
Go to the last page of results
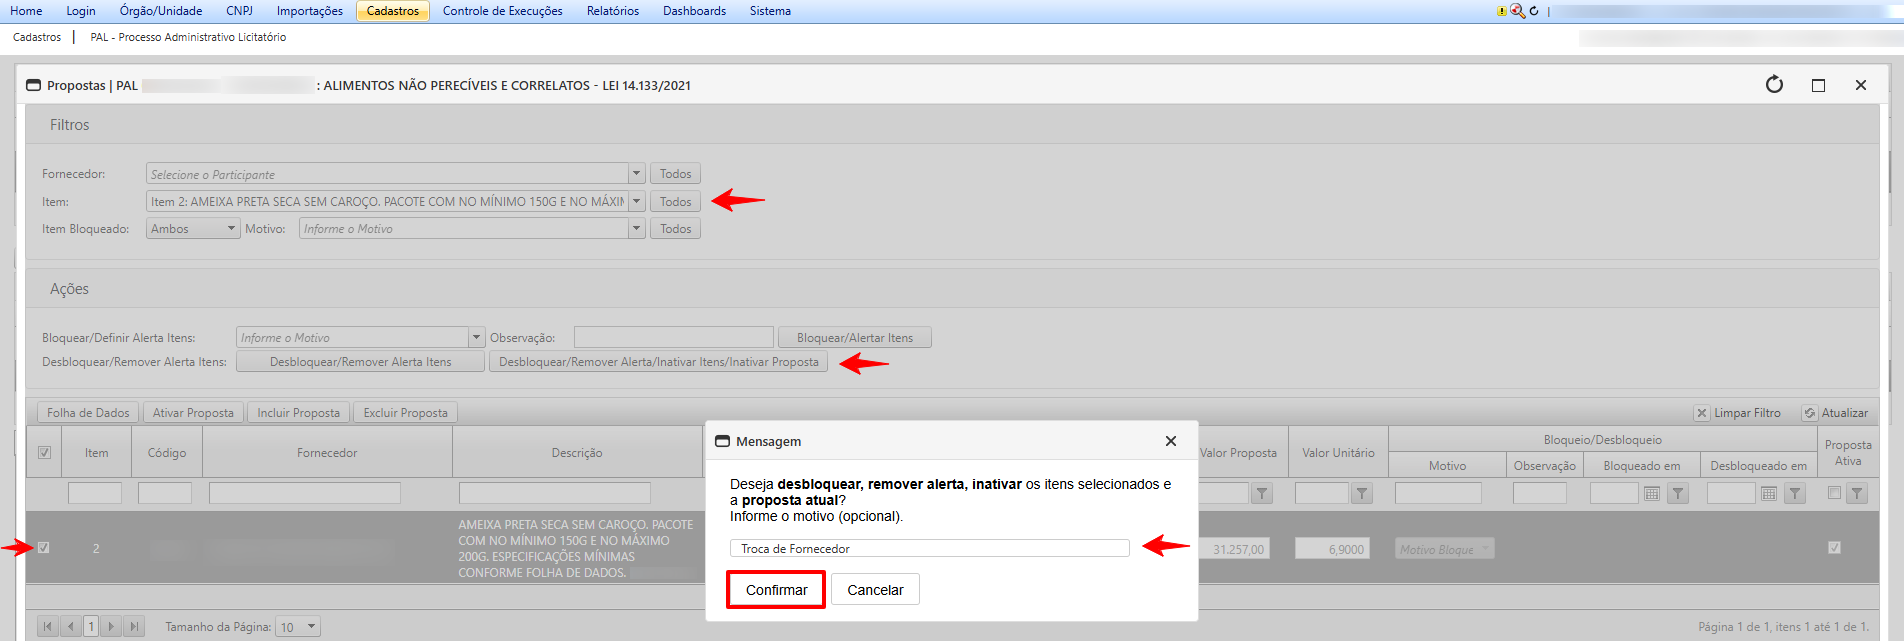(134, 627)
